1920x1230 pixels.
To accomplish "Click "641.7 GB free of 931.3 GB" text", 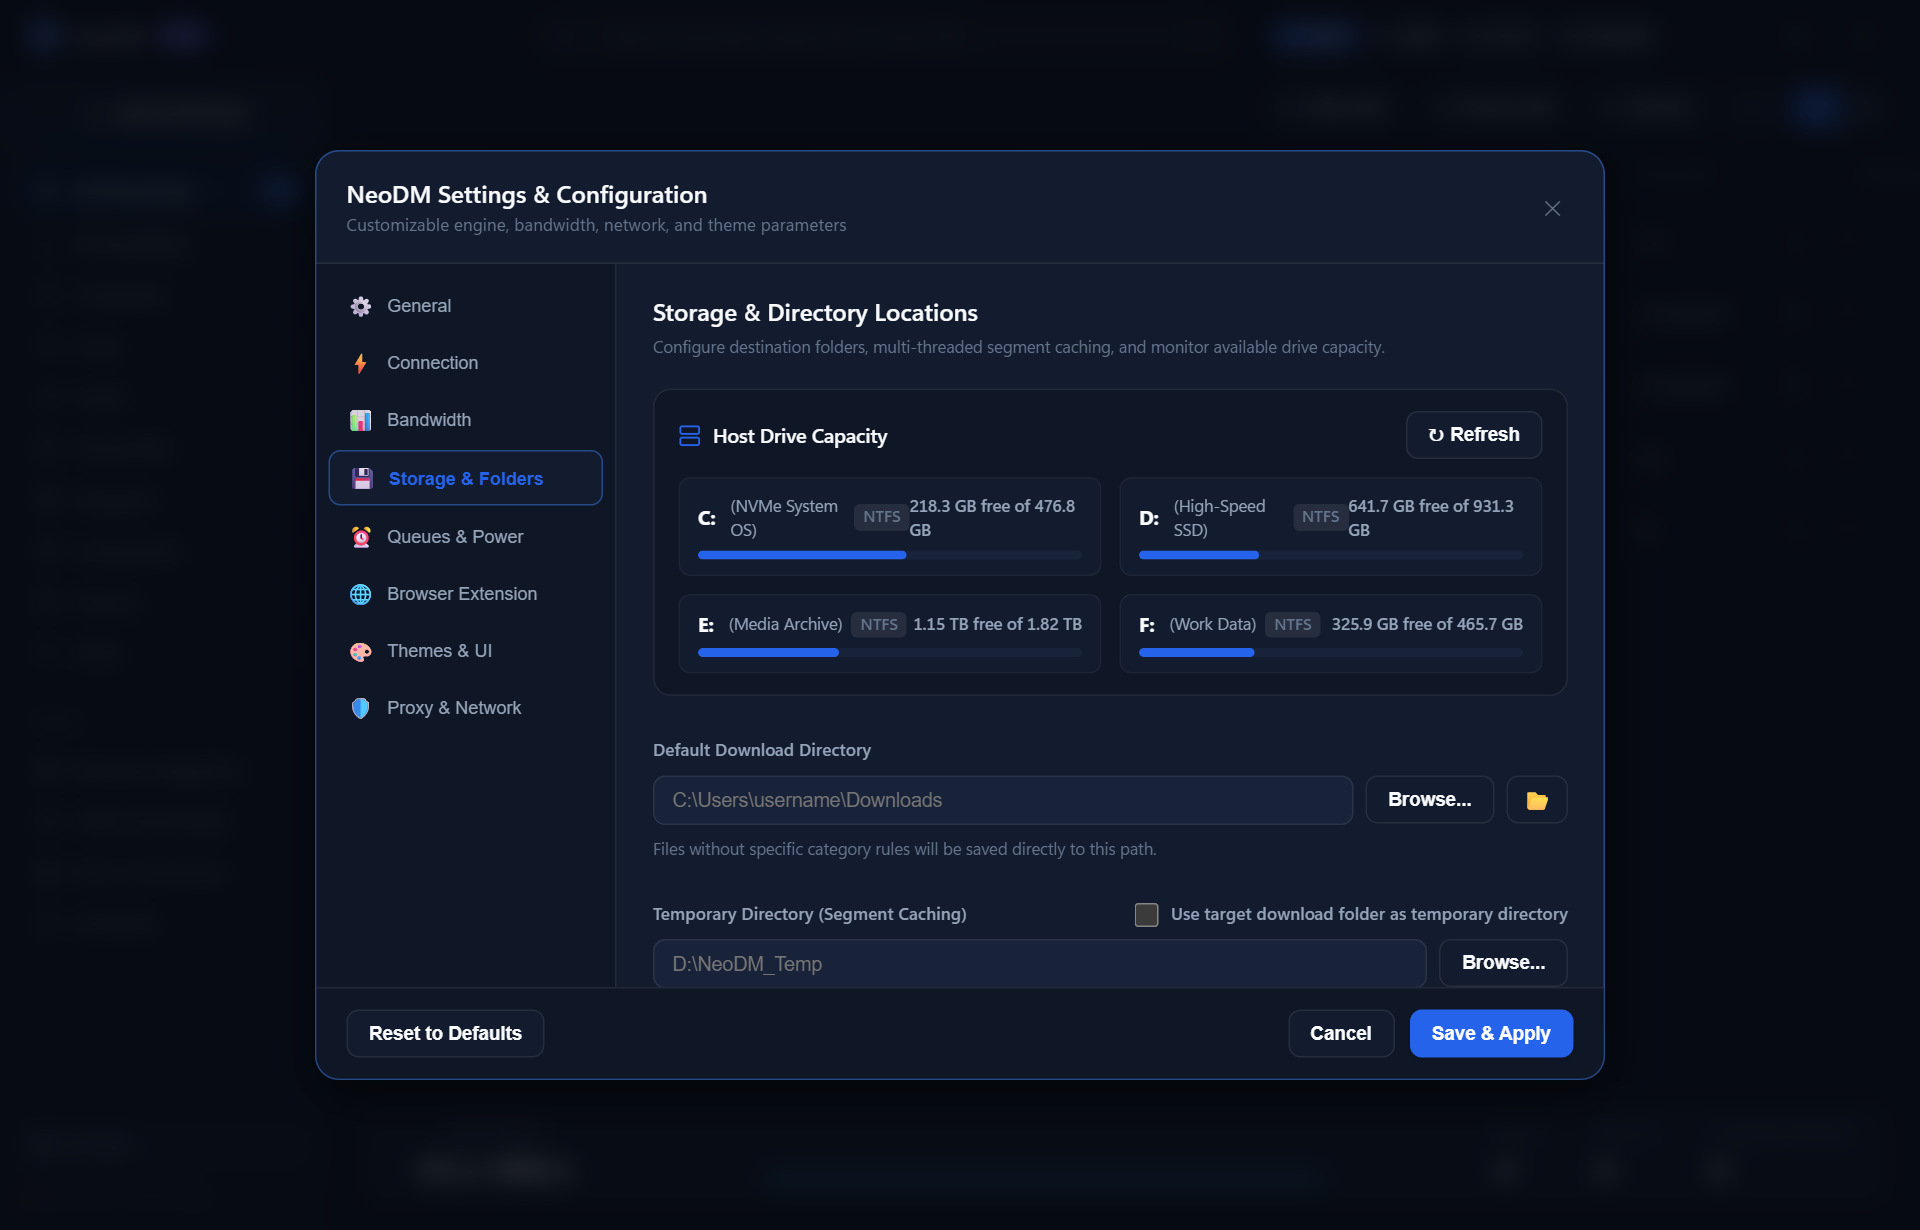I will [x=1433, y=518].
